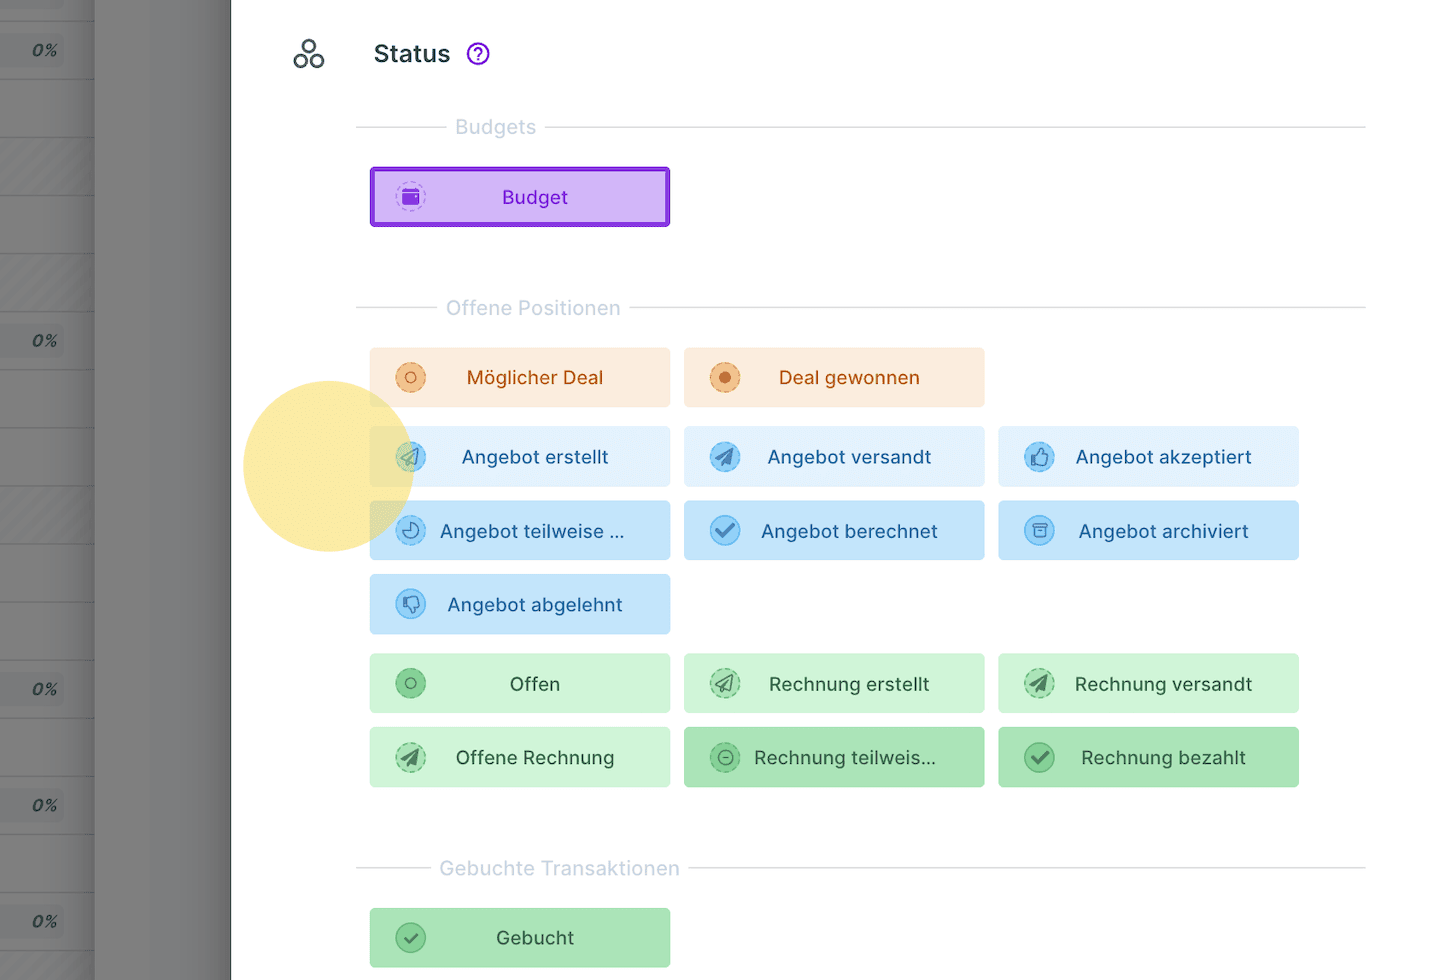Click the thumbs-down icon on Angebot abgelehnt
Image resolution: width=1454 pixels, height=980 pixels.
click(x=411, y=605)
